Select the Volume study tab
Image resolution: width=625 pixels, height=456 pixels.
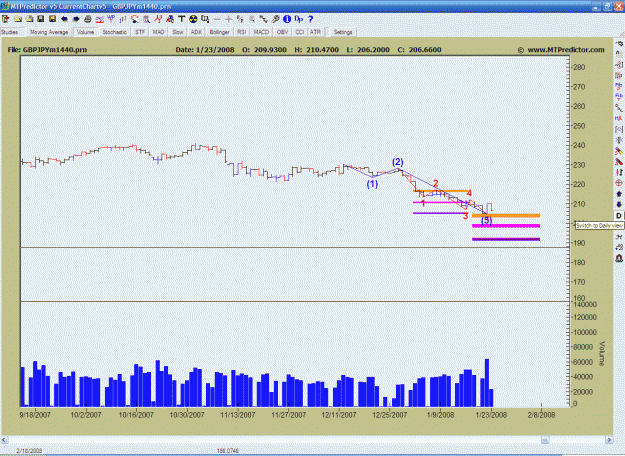(85, 32)
